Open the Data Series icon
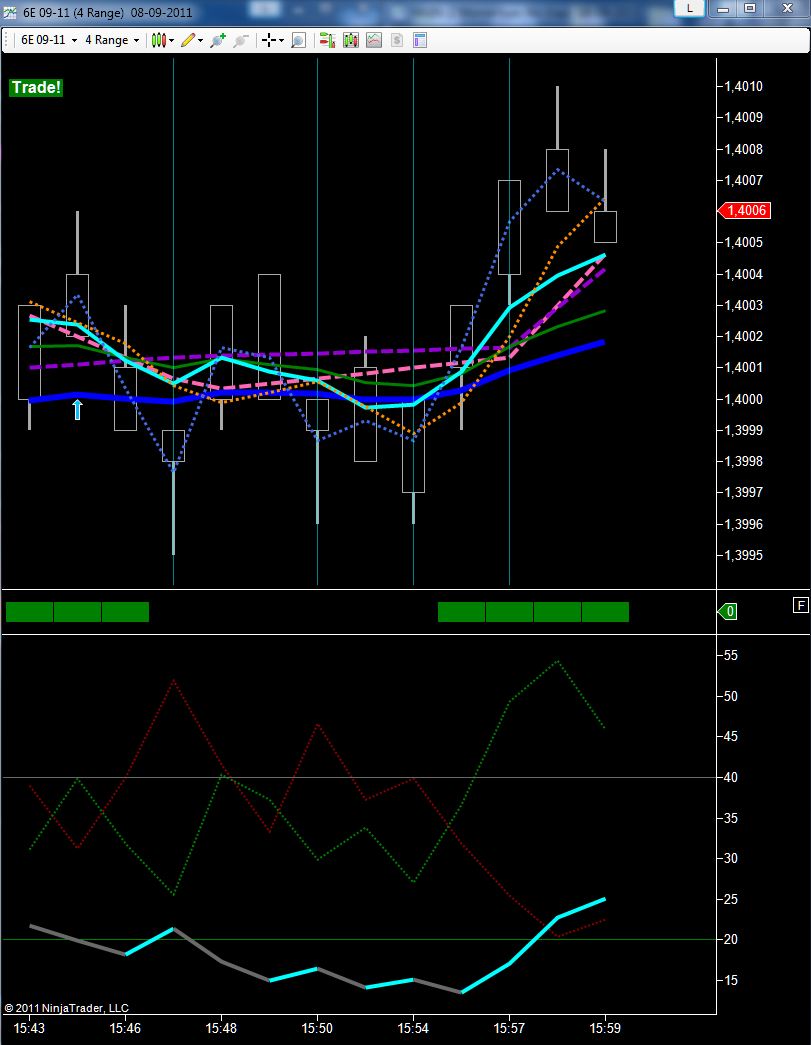 coord(351,41)
